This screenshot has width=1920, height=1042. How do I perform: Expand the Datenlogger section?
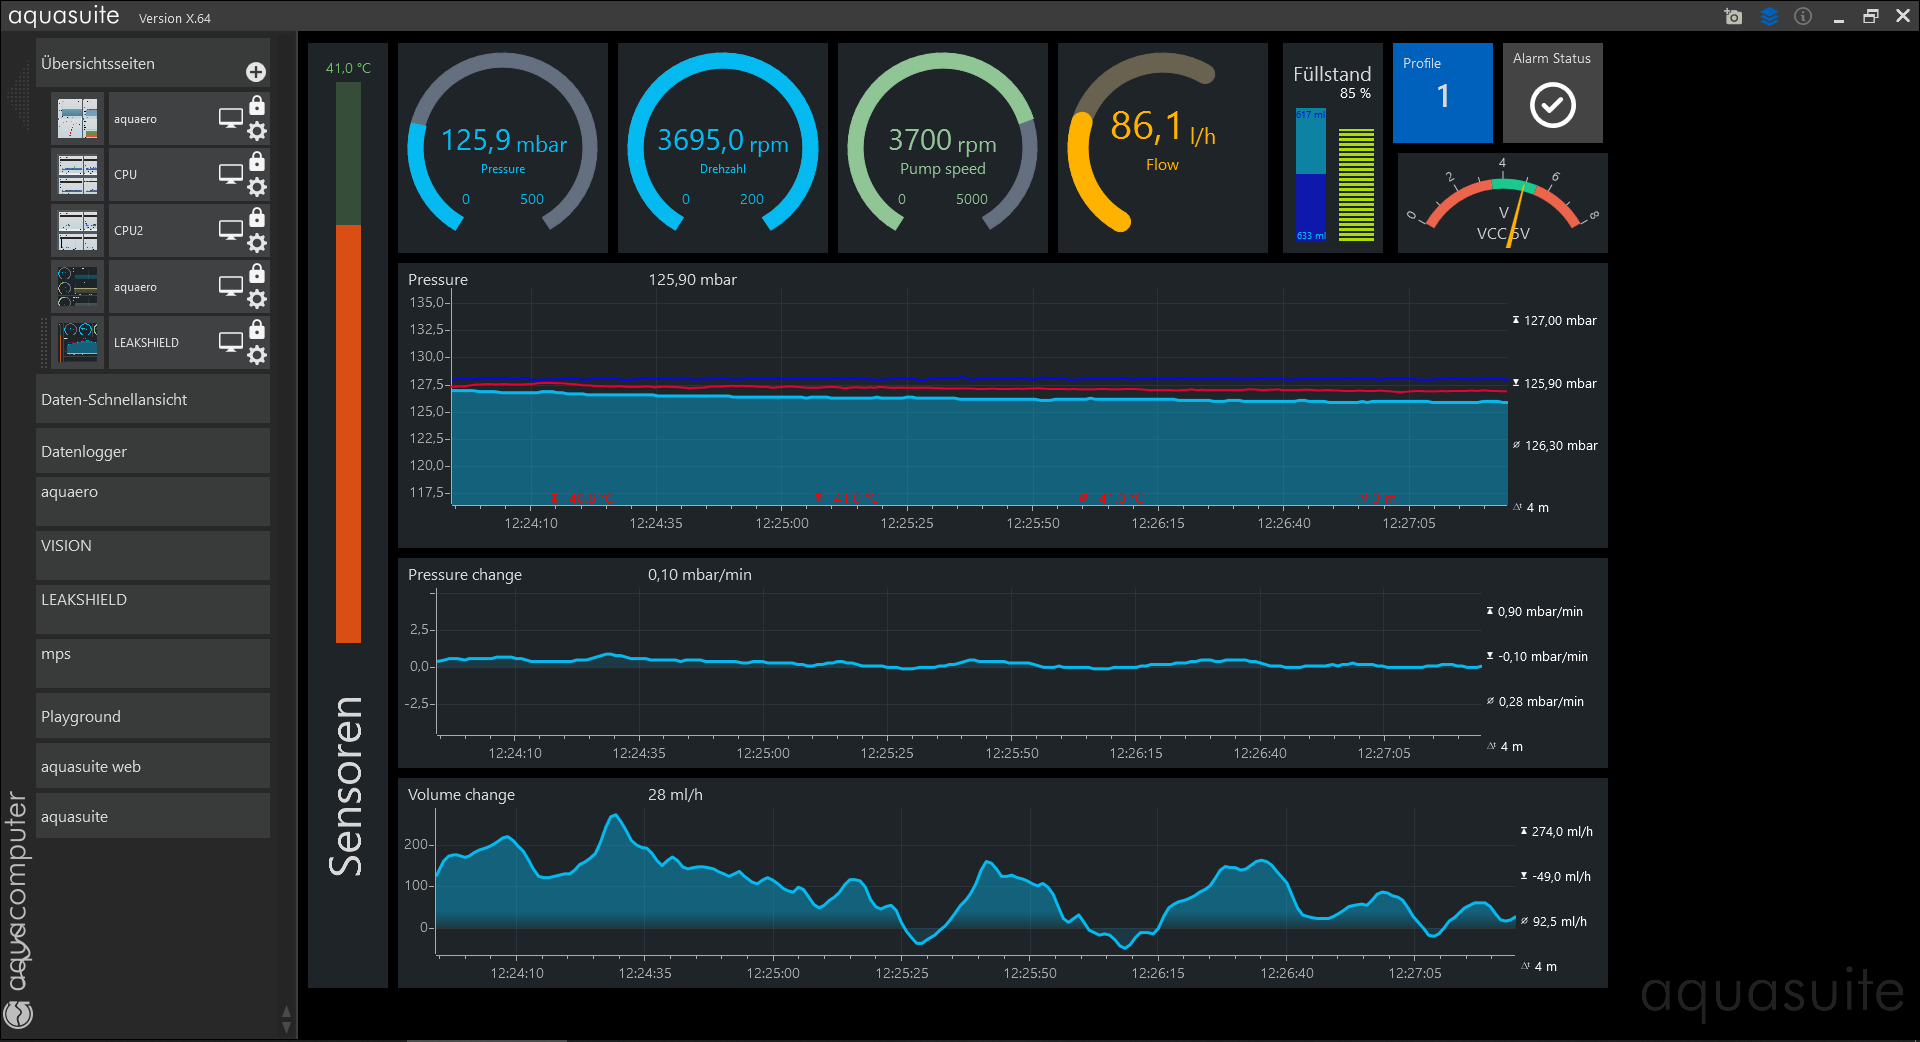(152, 451)
